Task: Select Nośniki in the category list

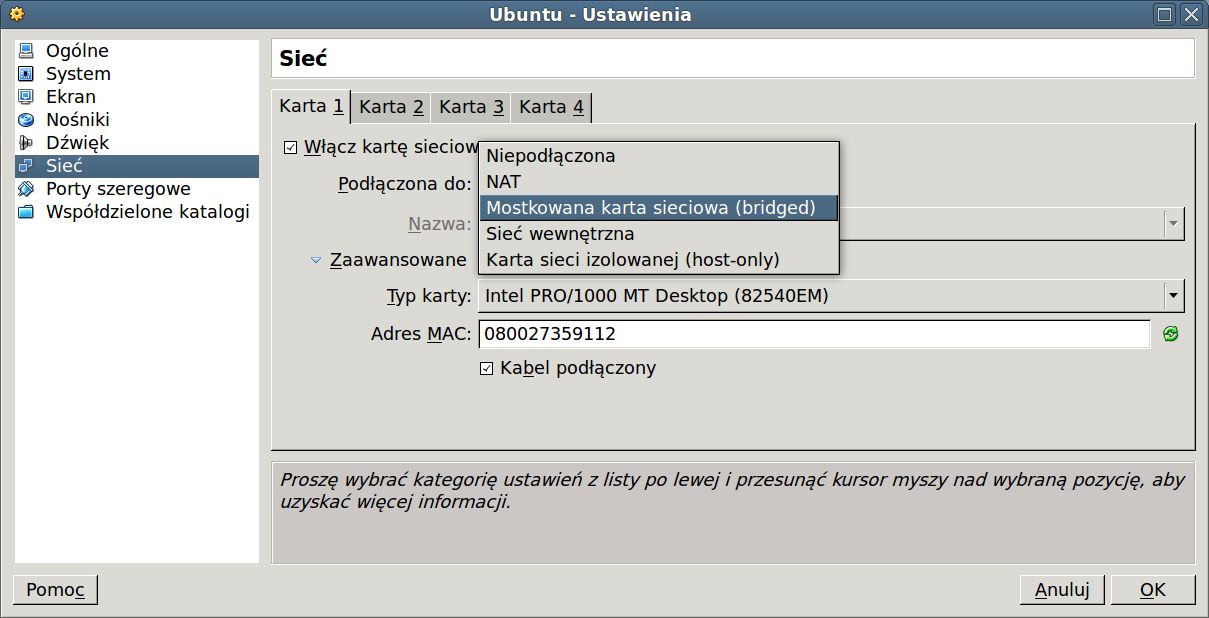Action: (137, 120)
